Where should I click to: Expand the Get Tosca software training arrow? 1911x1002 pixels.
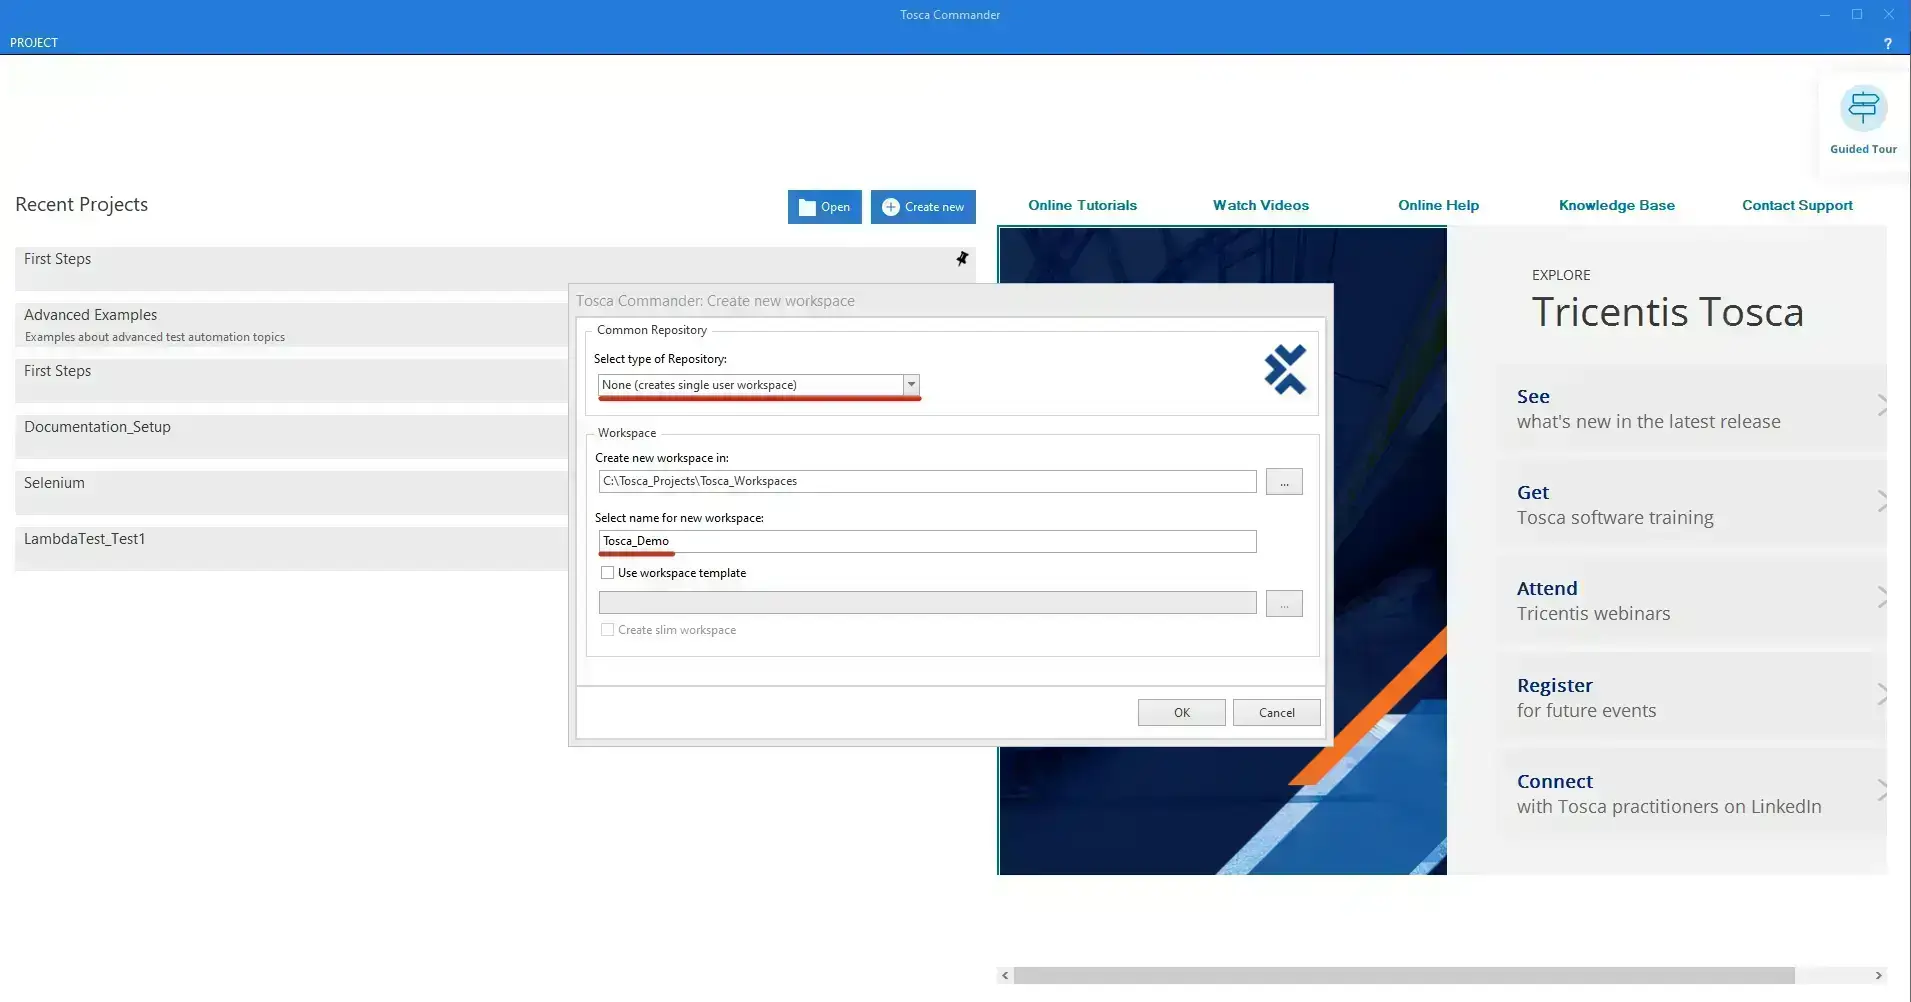(1881, 501)
